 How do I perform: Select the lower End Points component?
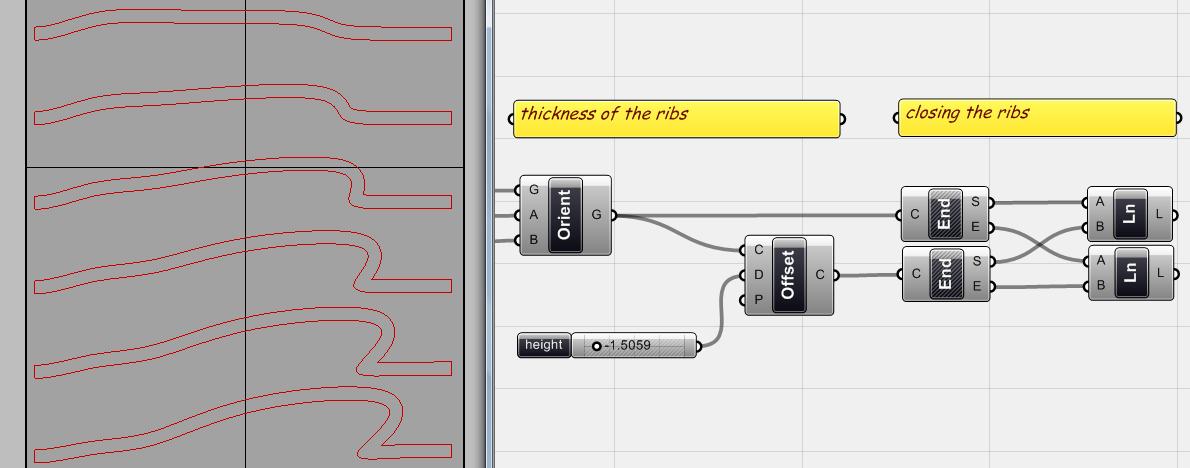(x=945, y=274)
